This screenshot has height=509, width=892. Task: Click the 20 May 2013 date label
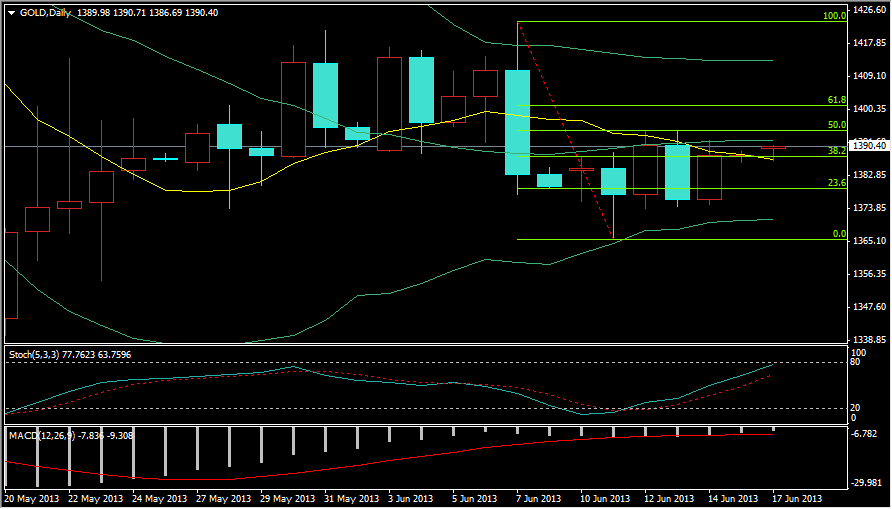(32, 498)
